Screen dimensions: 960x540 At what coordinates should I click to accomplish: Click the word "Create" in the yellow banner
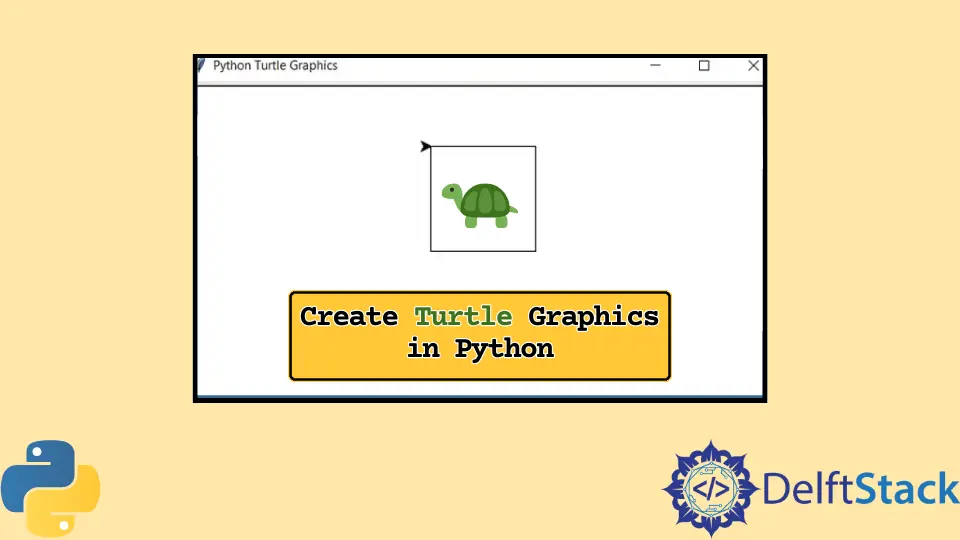[x=349, y=317]
